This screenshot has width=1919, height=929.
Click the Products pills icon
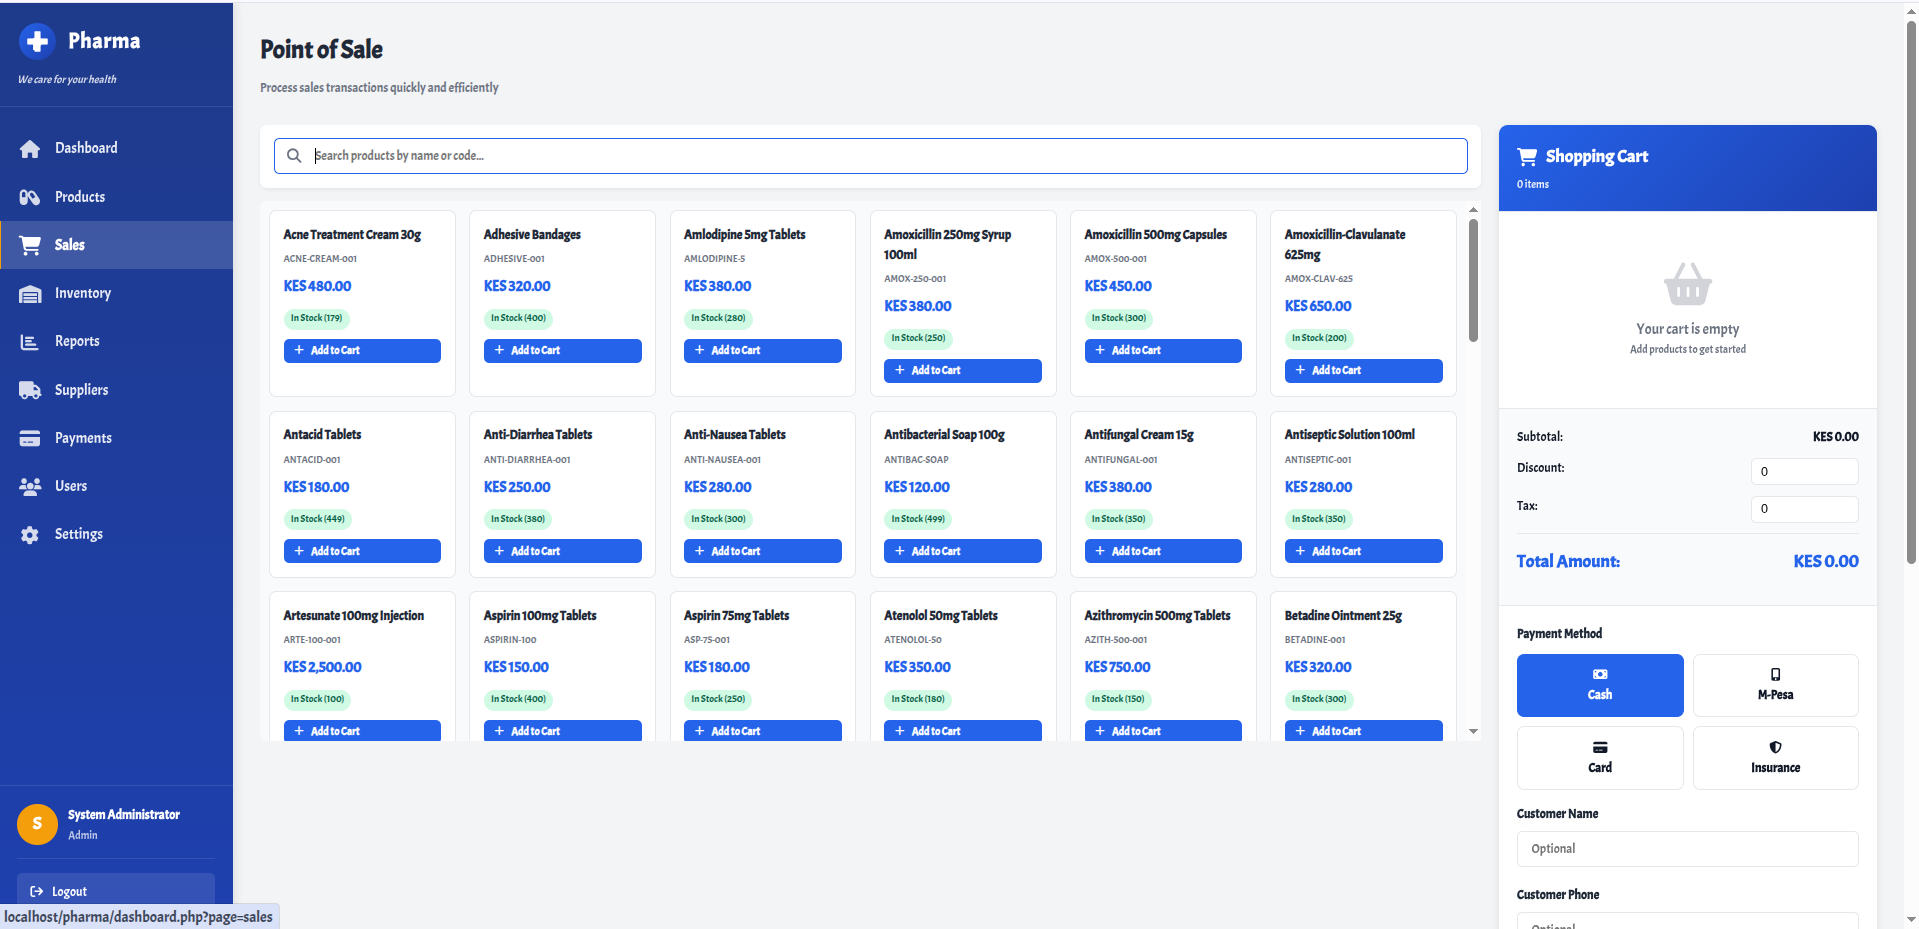30,197
